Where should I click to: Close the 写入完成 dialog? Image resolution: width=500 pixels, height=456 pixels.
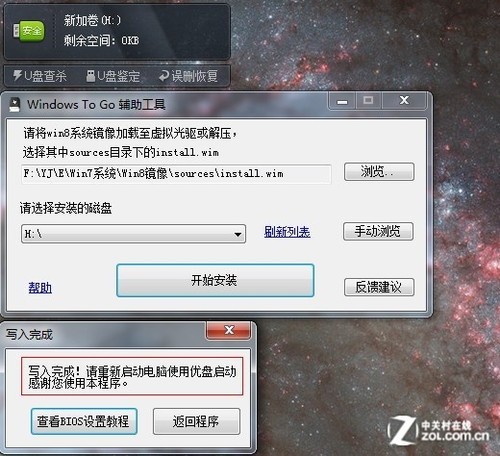[x=229, y=330]
